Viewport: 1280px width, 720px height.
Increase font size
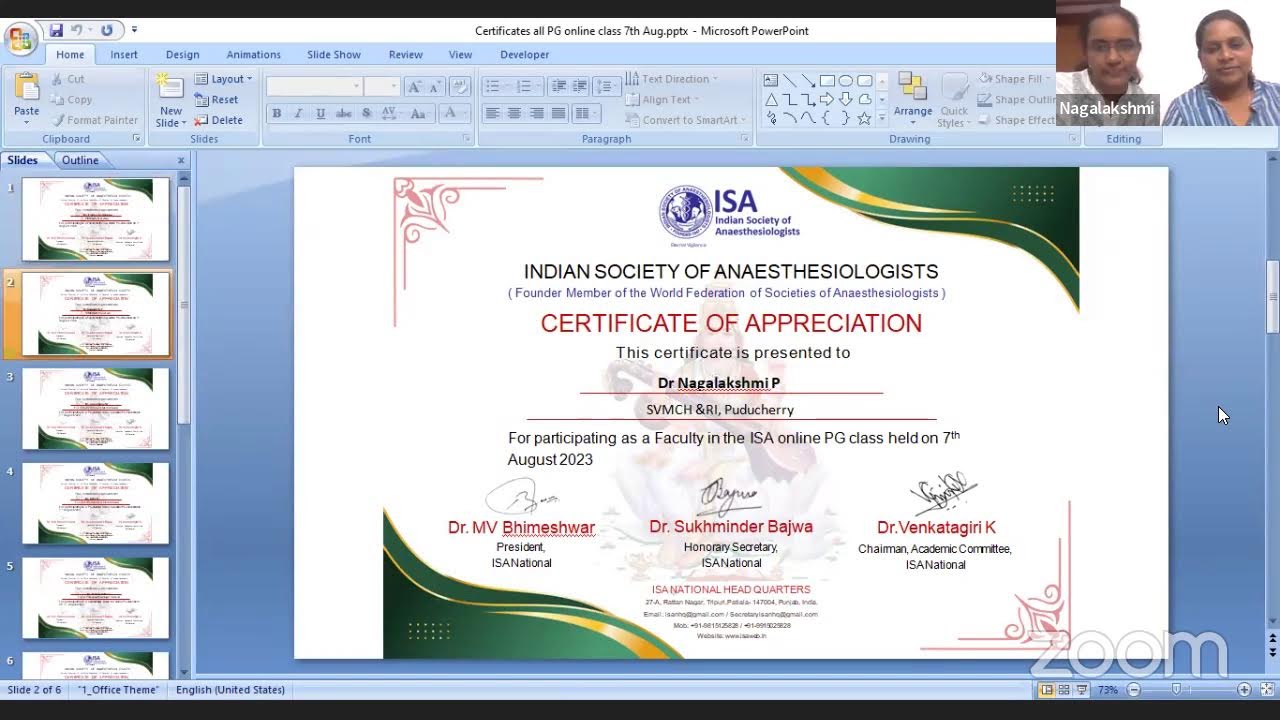click(x=415, y=87)
